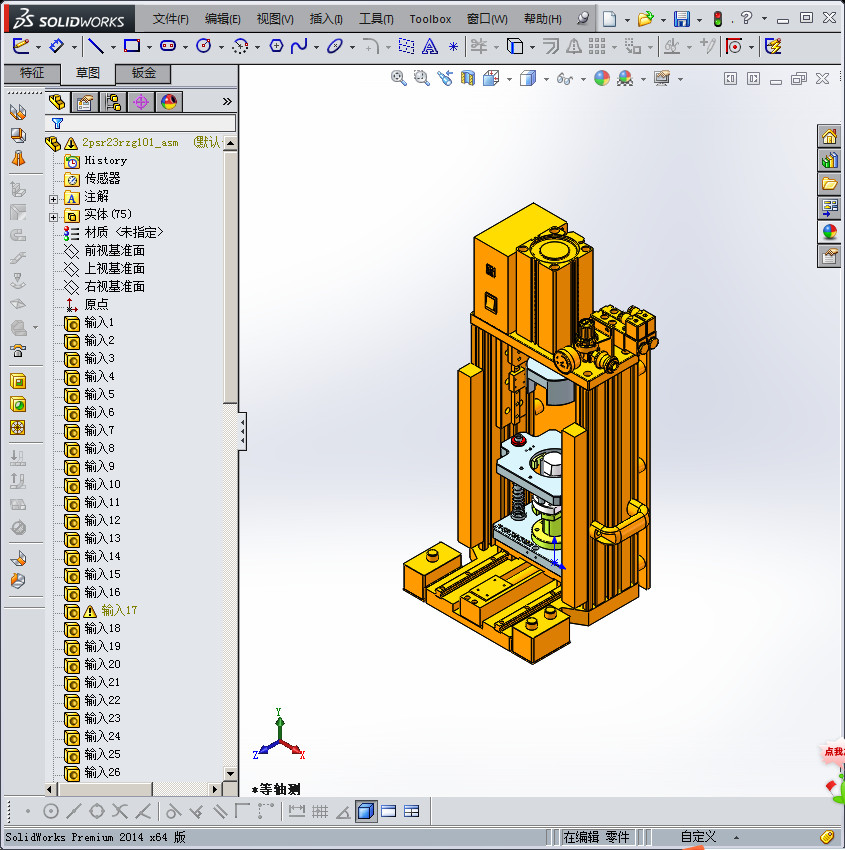
Task: Click Rebuild traffic light icon
Action: click(718, 19)
